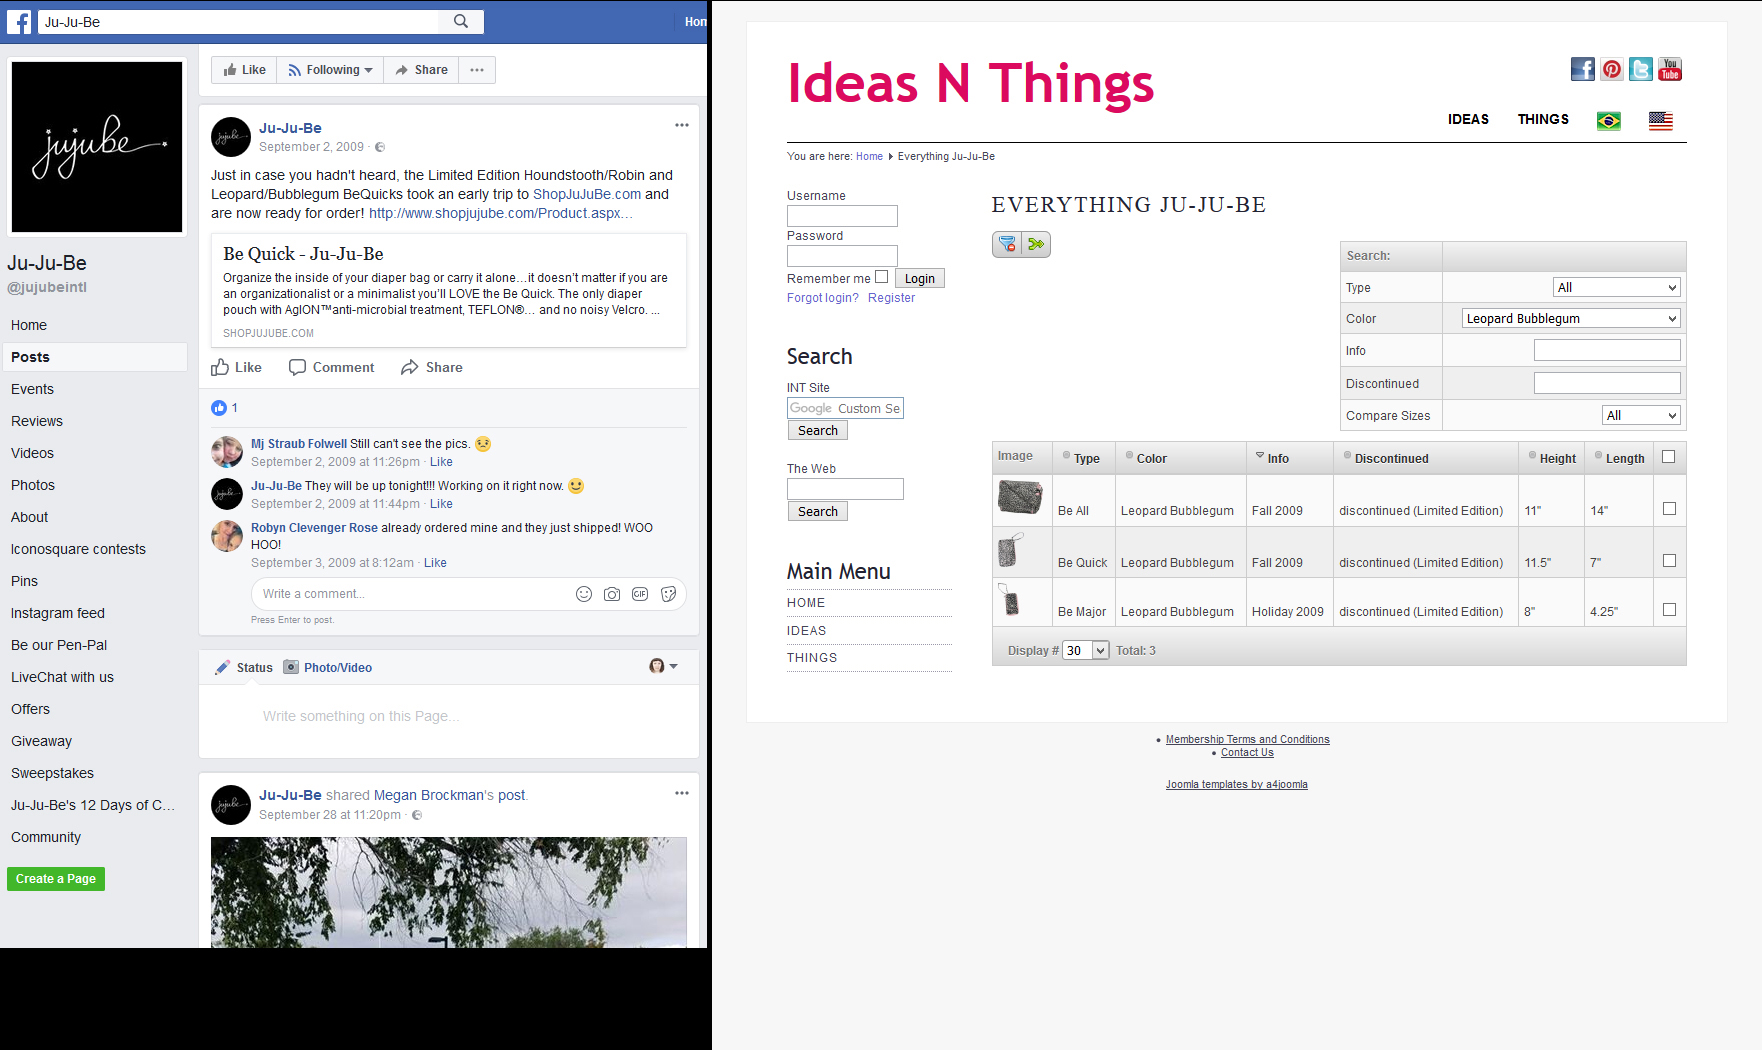Click the GIF icon in comment box

640,594
